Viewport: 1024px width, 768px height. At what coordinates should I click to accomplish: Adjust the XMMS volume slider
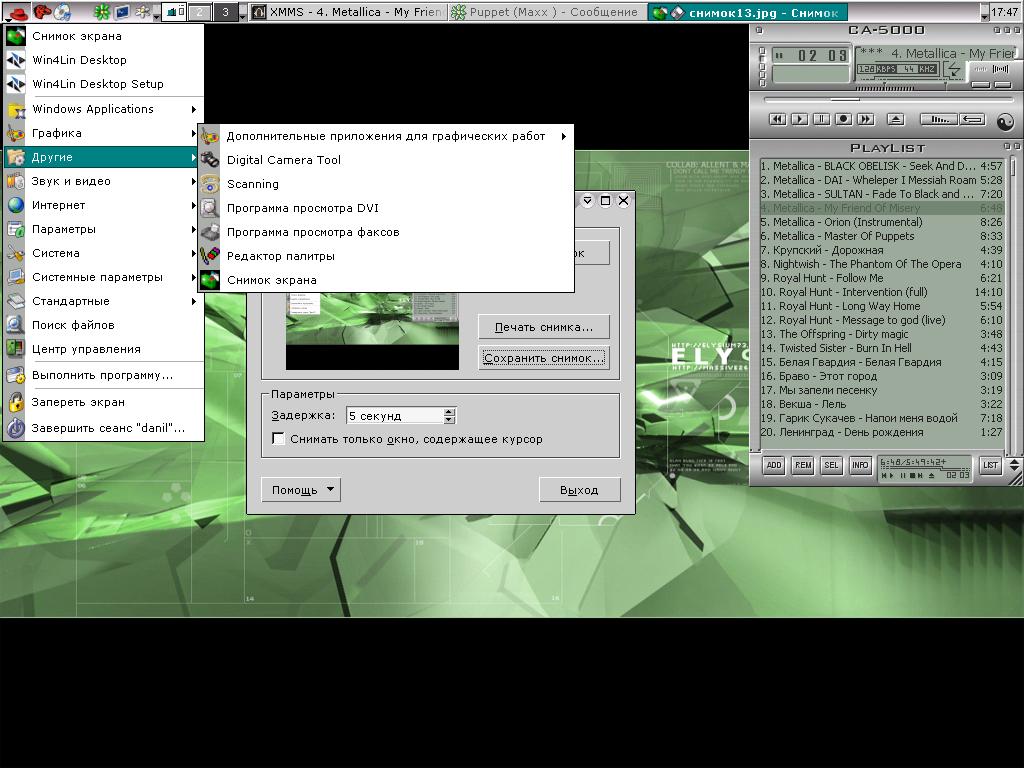pyautogui.click(x=885, y=87)
